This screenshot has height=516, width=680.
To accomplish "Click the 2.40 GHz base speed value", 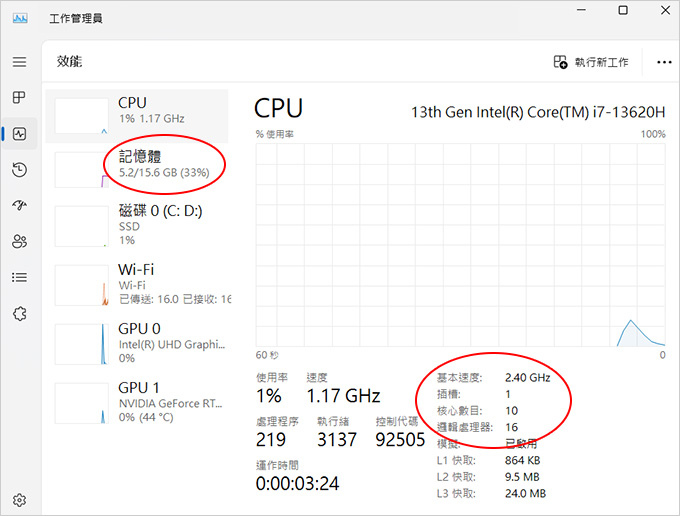I will click(x=527, y=378).
